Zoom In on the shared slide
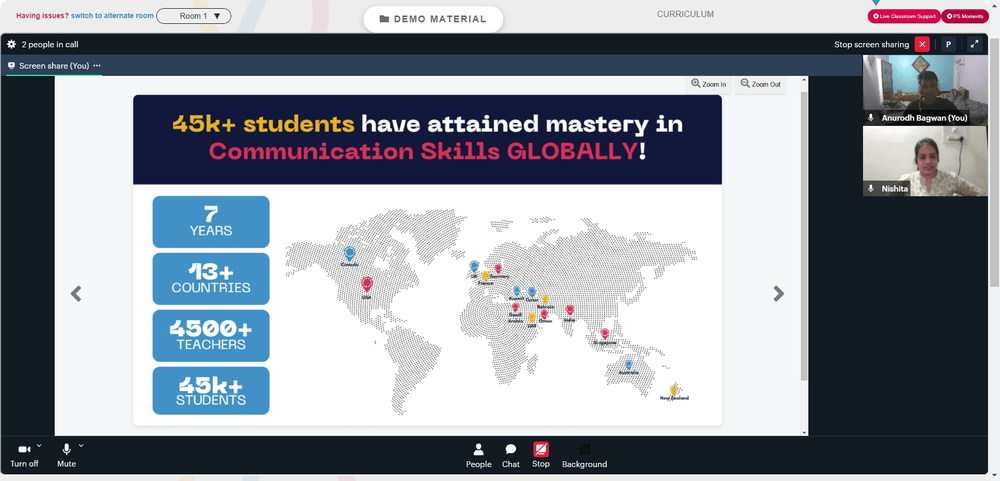This screenshot has height=481, width=1000. [709, 84]
